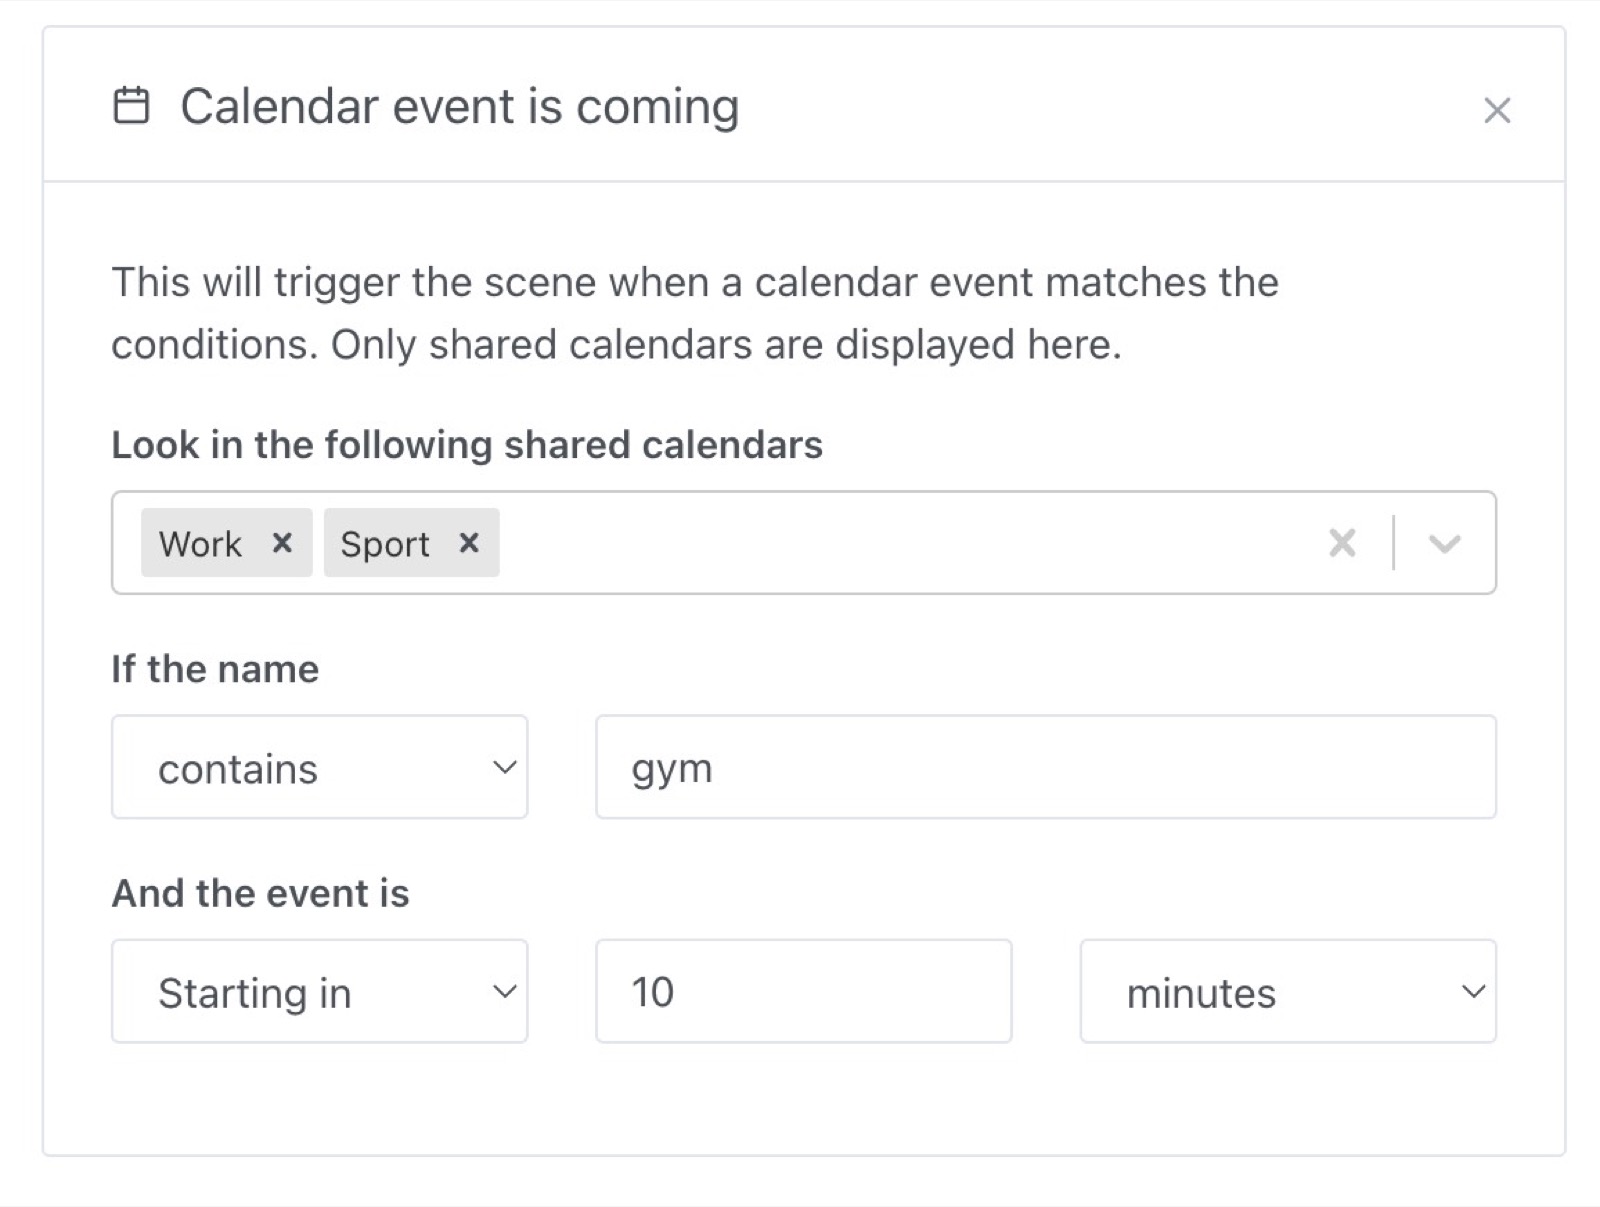
Task: Select the Work calendar chip
Action: point(200,543)
